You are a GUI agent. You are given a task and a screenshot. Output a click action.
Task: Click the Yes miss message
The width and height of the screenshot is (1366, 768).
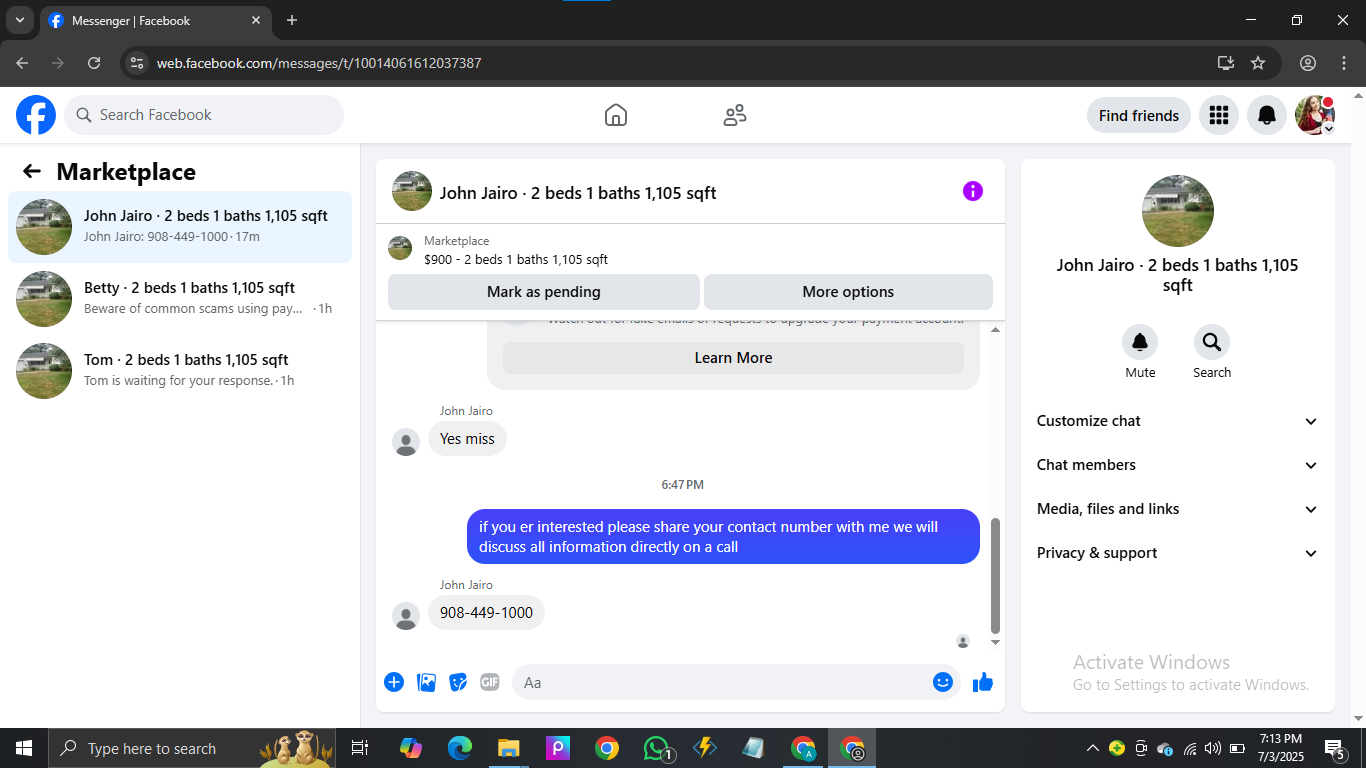(x=467, y=439)
